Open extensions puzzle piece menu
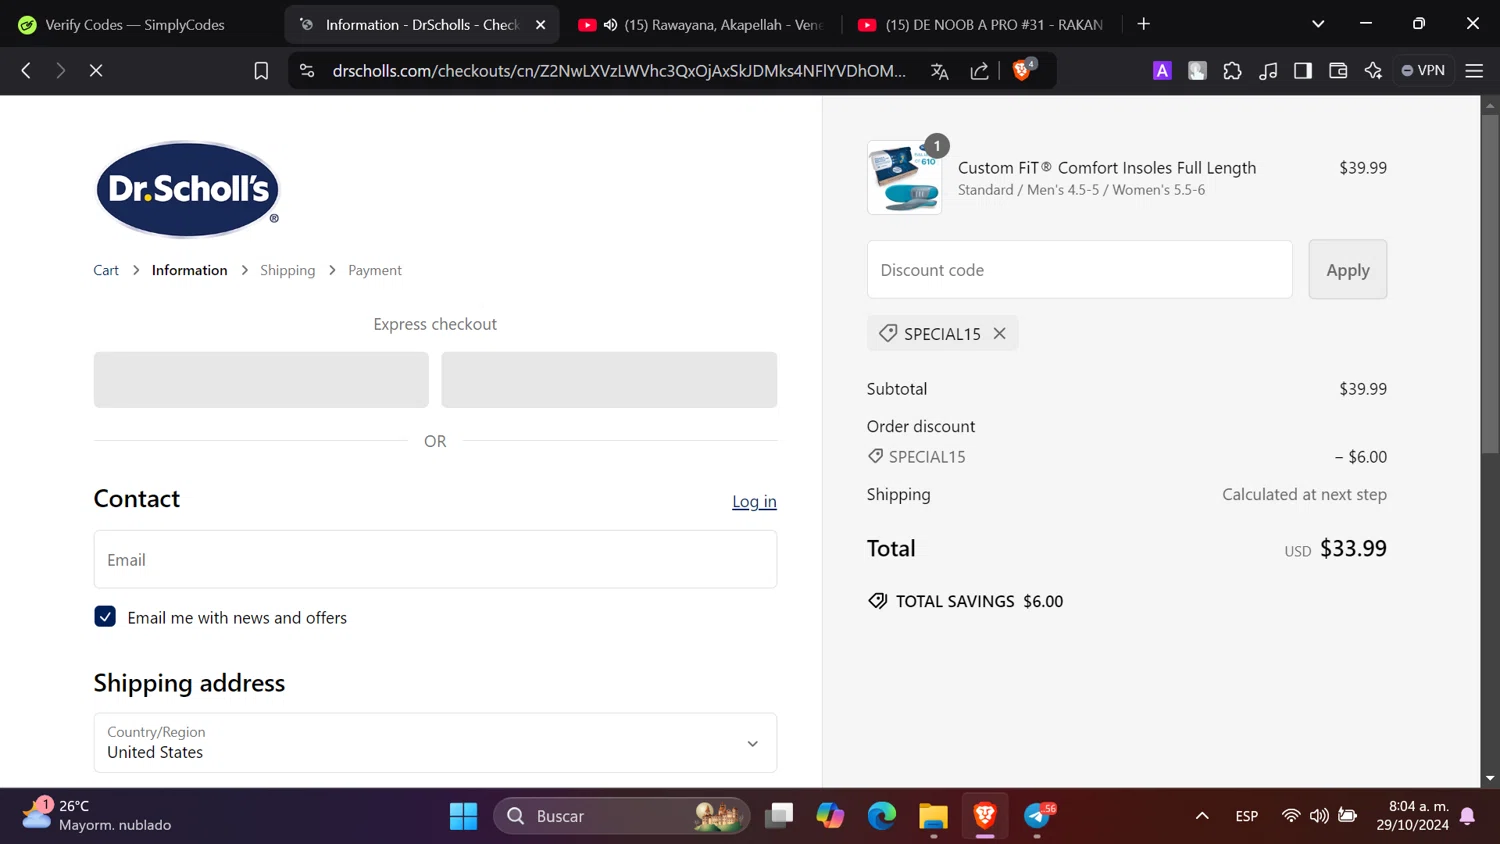Viewport: 1500px width, 844px height. click(1232, 70)
